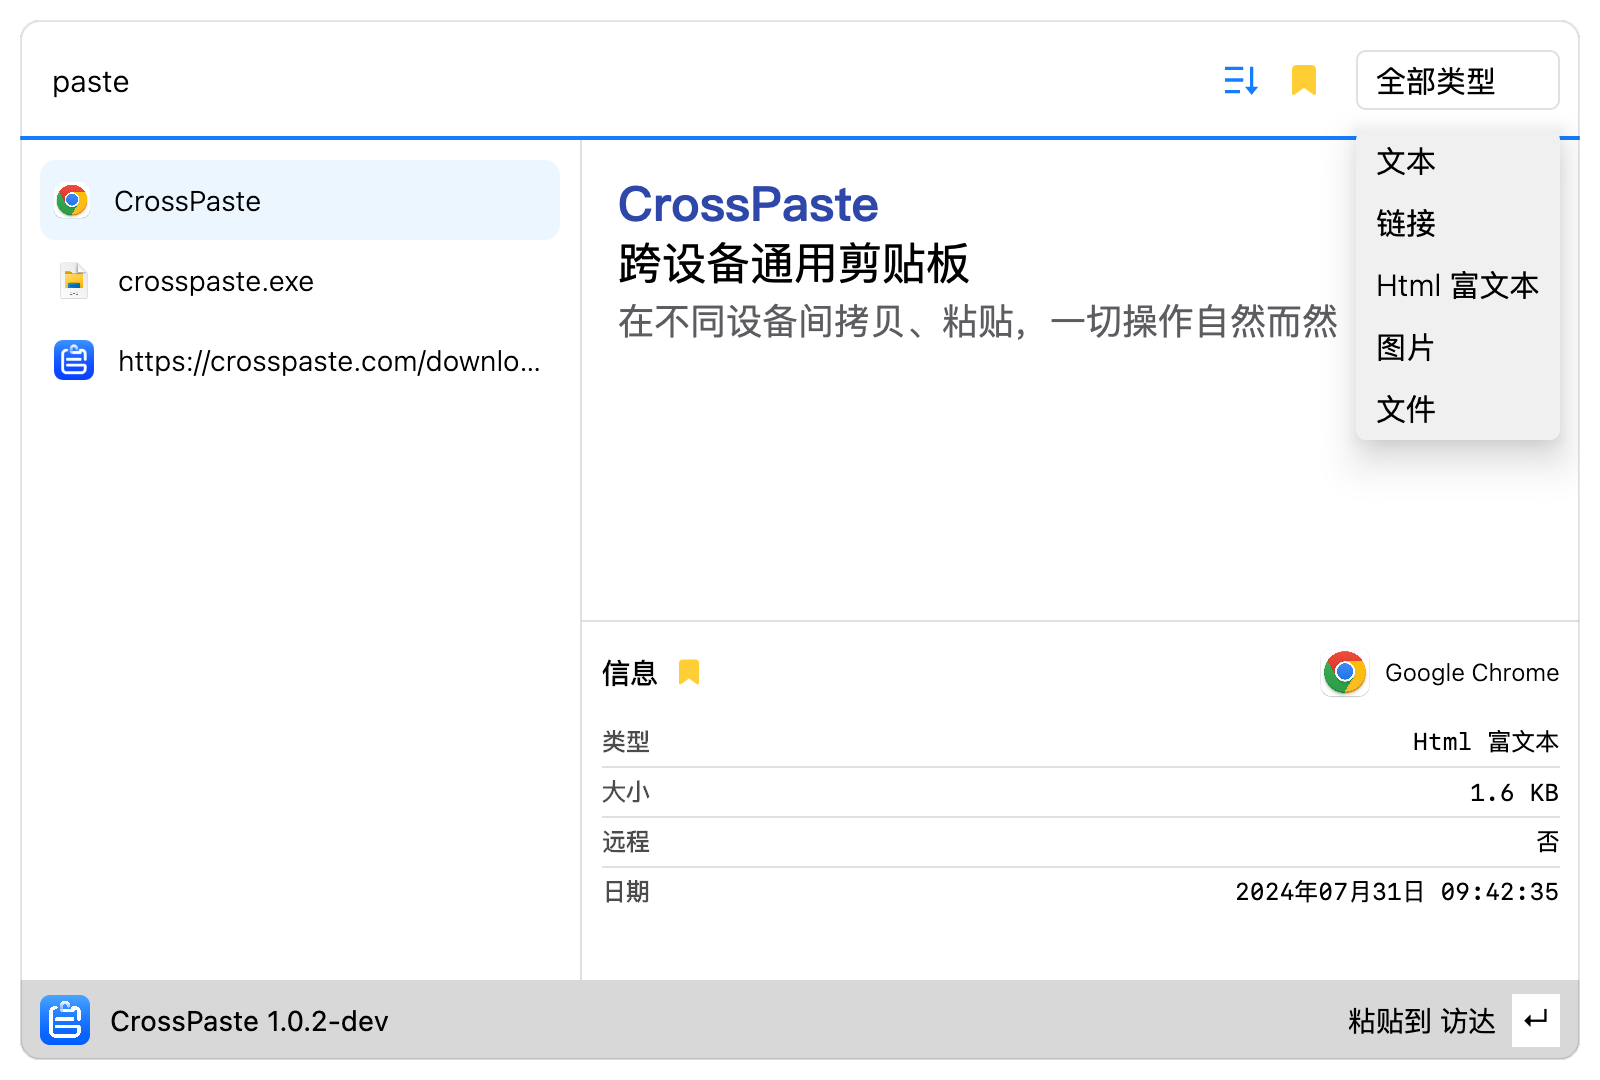1600x1080 pixels.
Task: Click the CrossPaste app logo in footer
Action: tap(65, 1020)
